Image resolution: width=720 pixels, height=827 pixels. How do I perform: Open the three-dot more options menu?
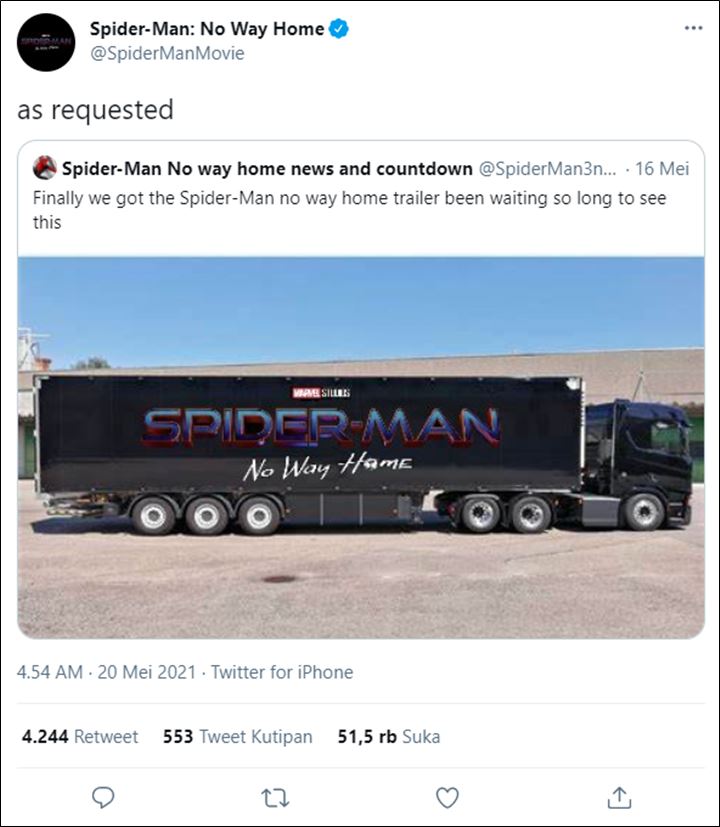tap(693, 28)
